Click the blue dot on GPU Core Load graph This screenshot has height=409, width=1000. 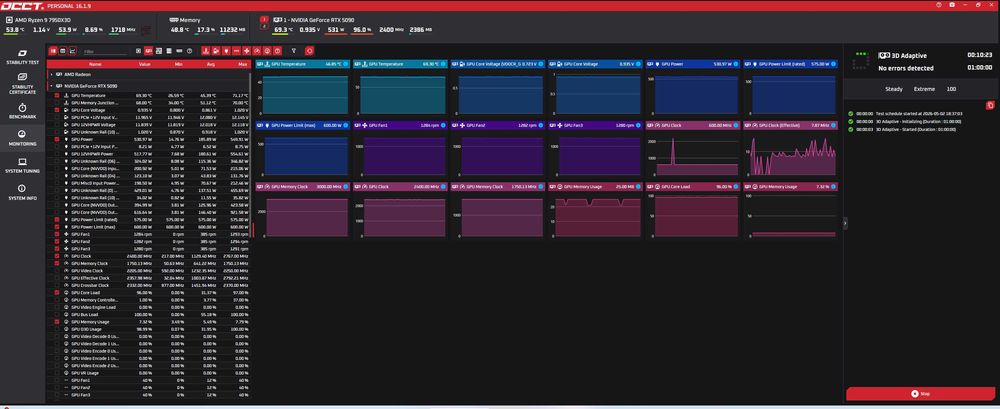click(735, 187)
